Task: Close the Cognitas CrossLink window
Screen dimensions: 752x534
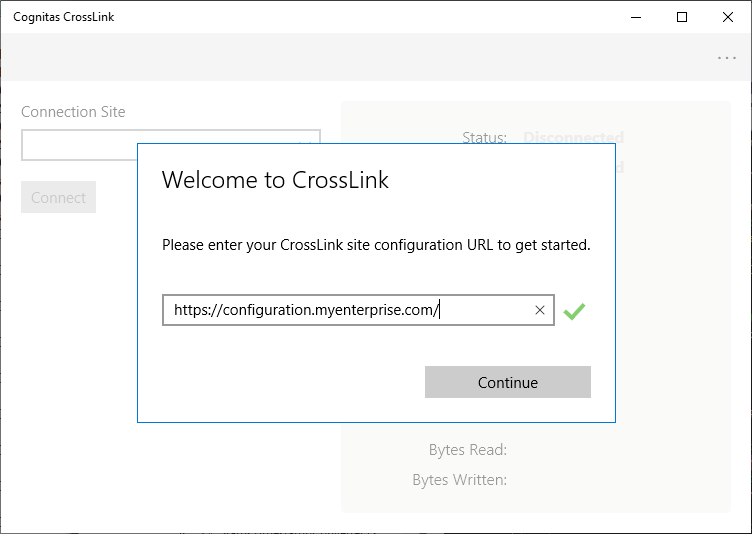Action: [x=728, y=17]
